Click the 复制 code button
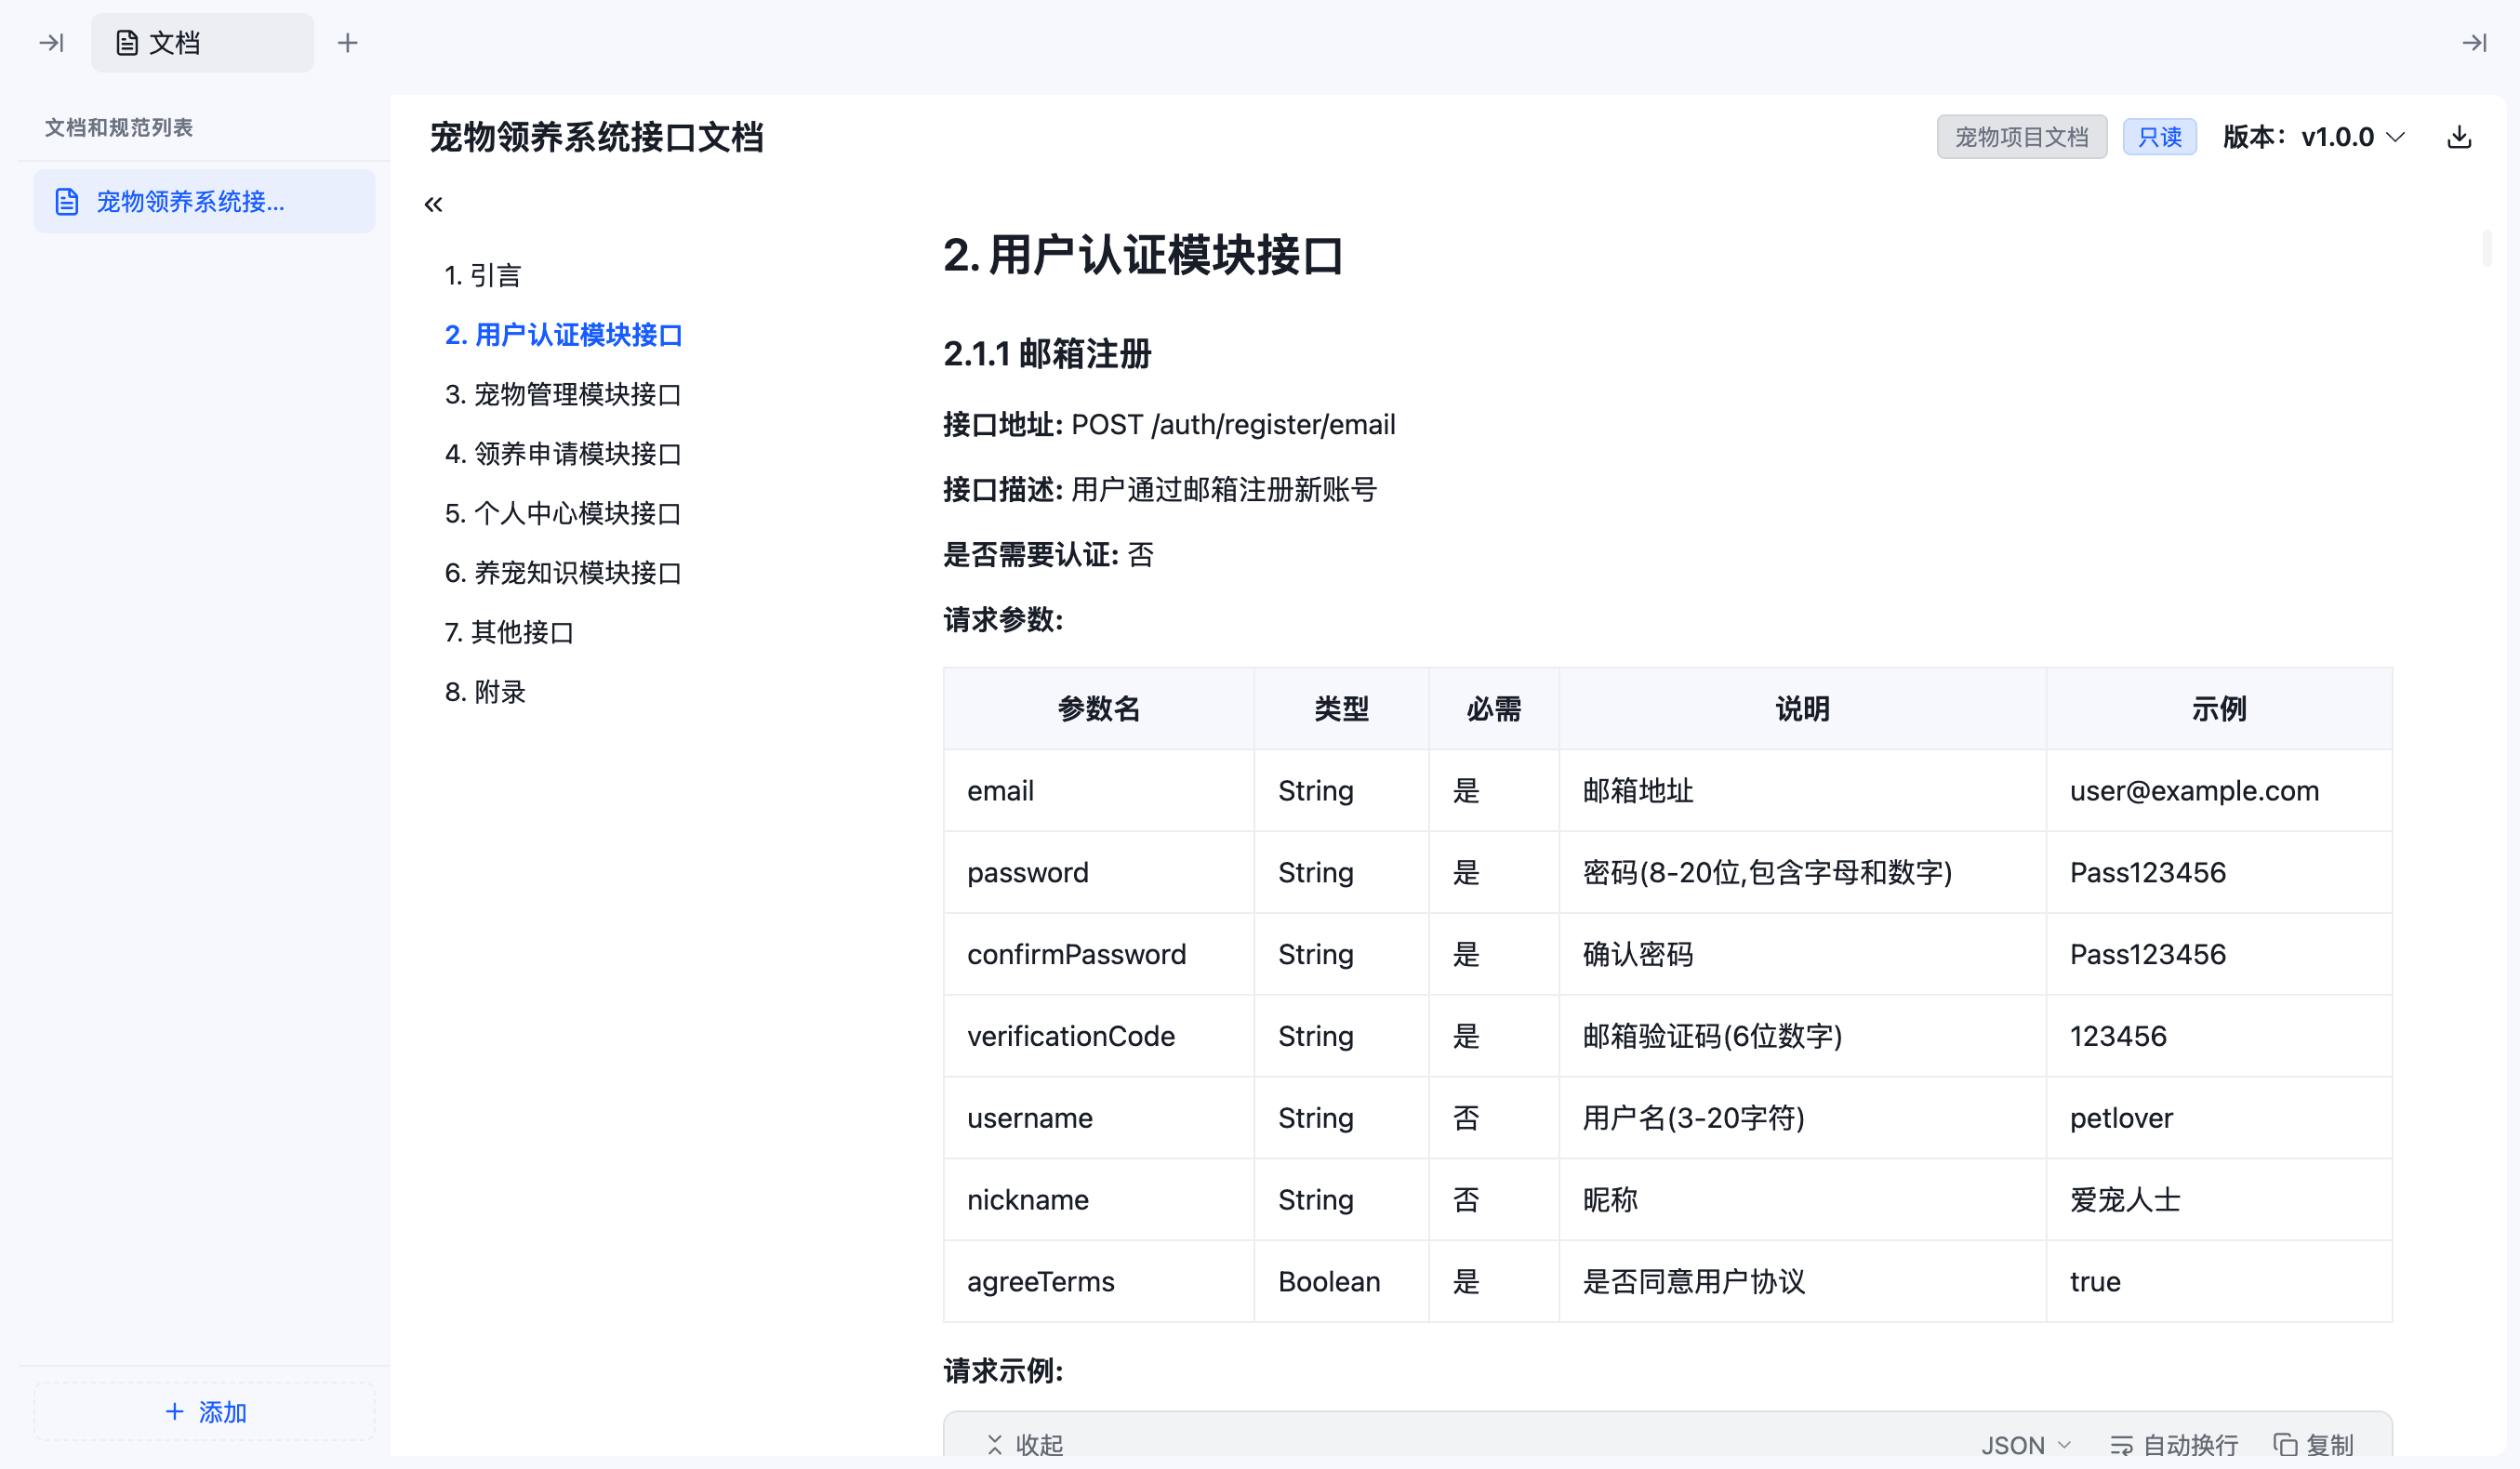The width and height of the screenshot is (2520, 1469). [x=2313, y=1445]
